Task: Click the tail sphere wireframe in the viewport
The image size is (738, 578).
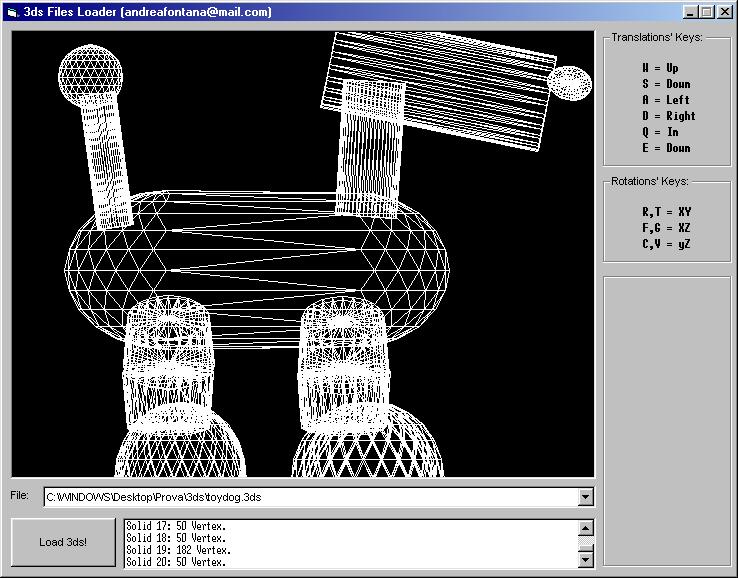Action: 91,71
